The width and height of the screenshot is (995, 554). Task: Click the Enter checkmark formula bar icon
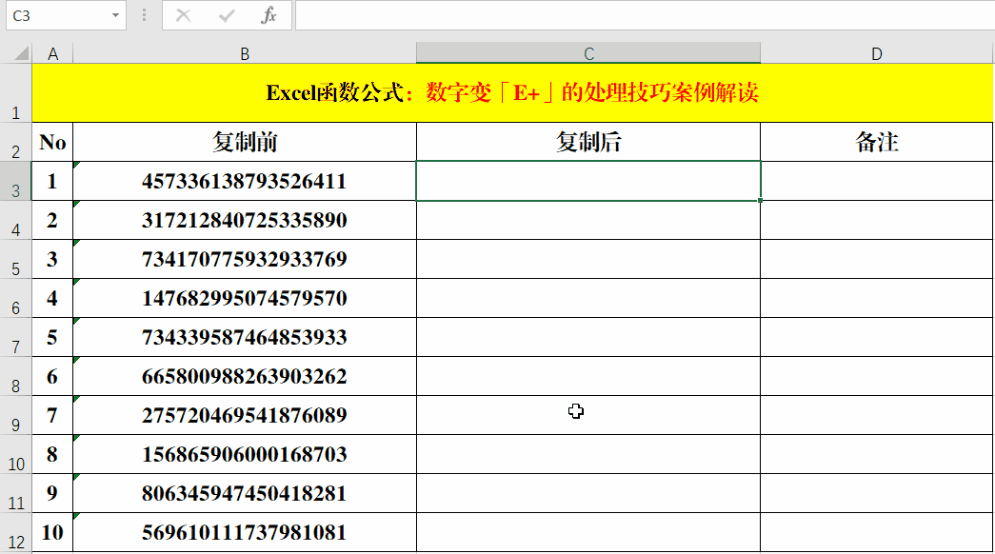pyautogui.click(x=226, y=15)
